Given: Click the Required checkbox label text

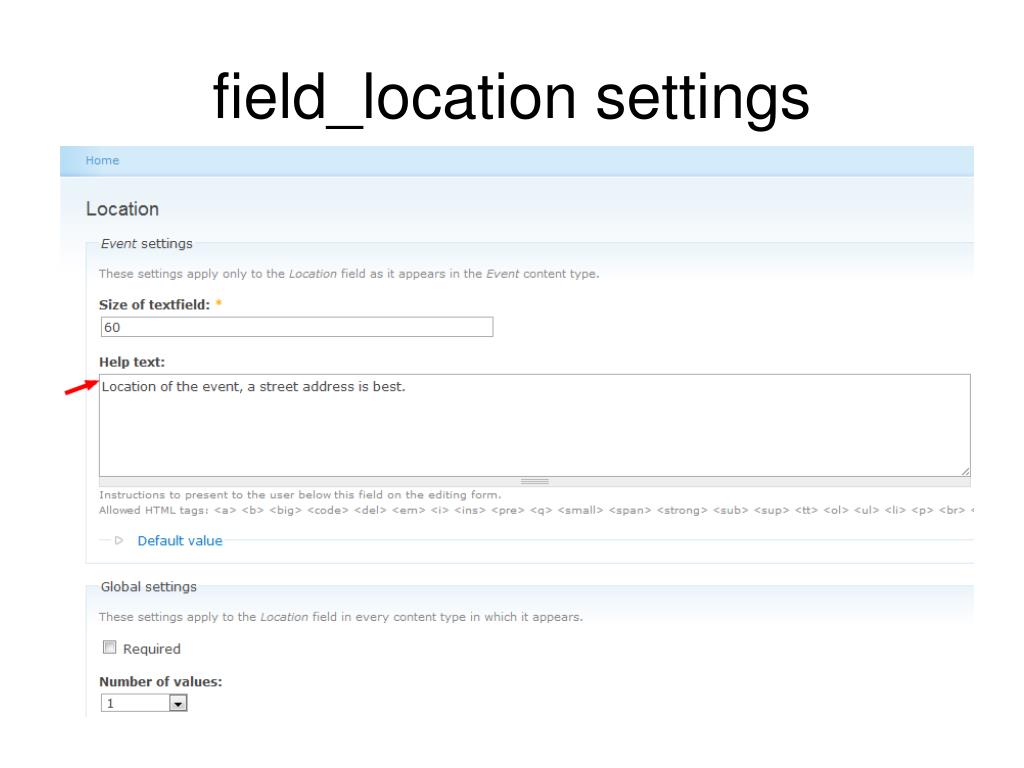Looking at the screenshot, I should pos(152,649).
